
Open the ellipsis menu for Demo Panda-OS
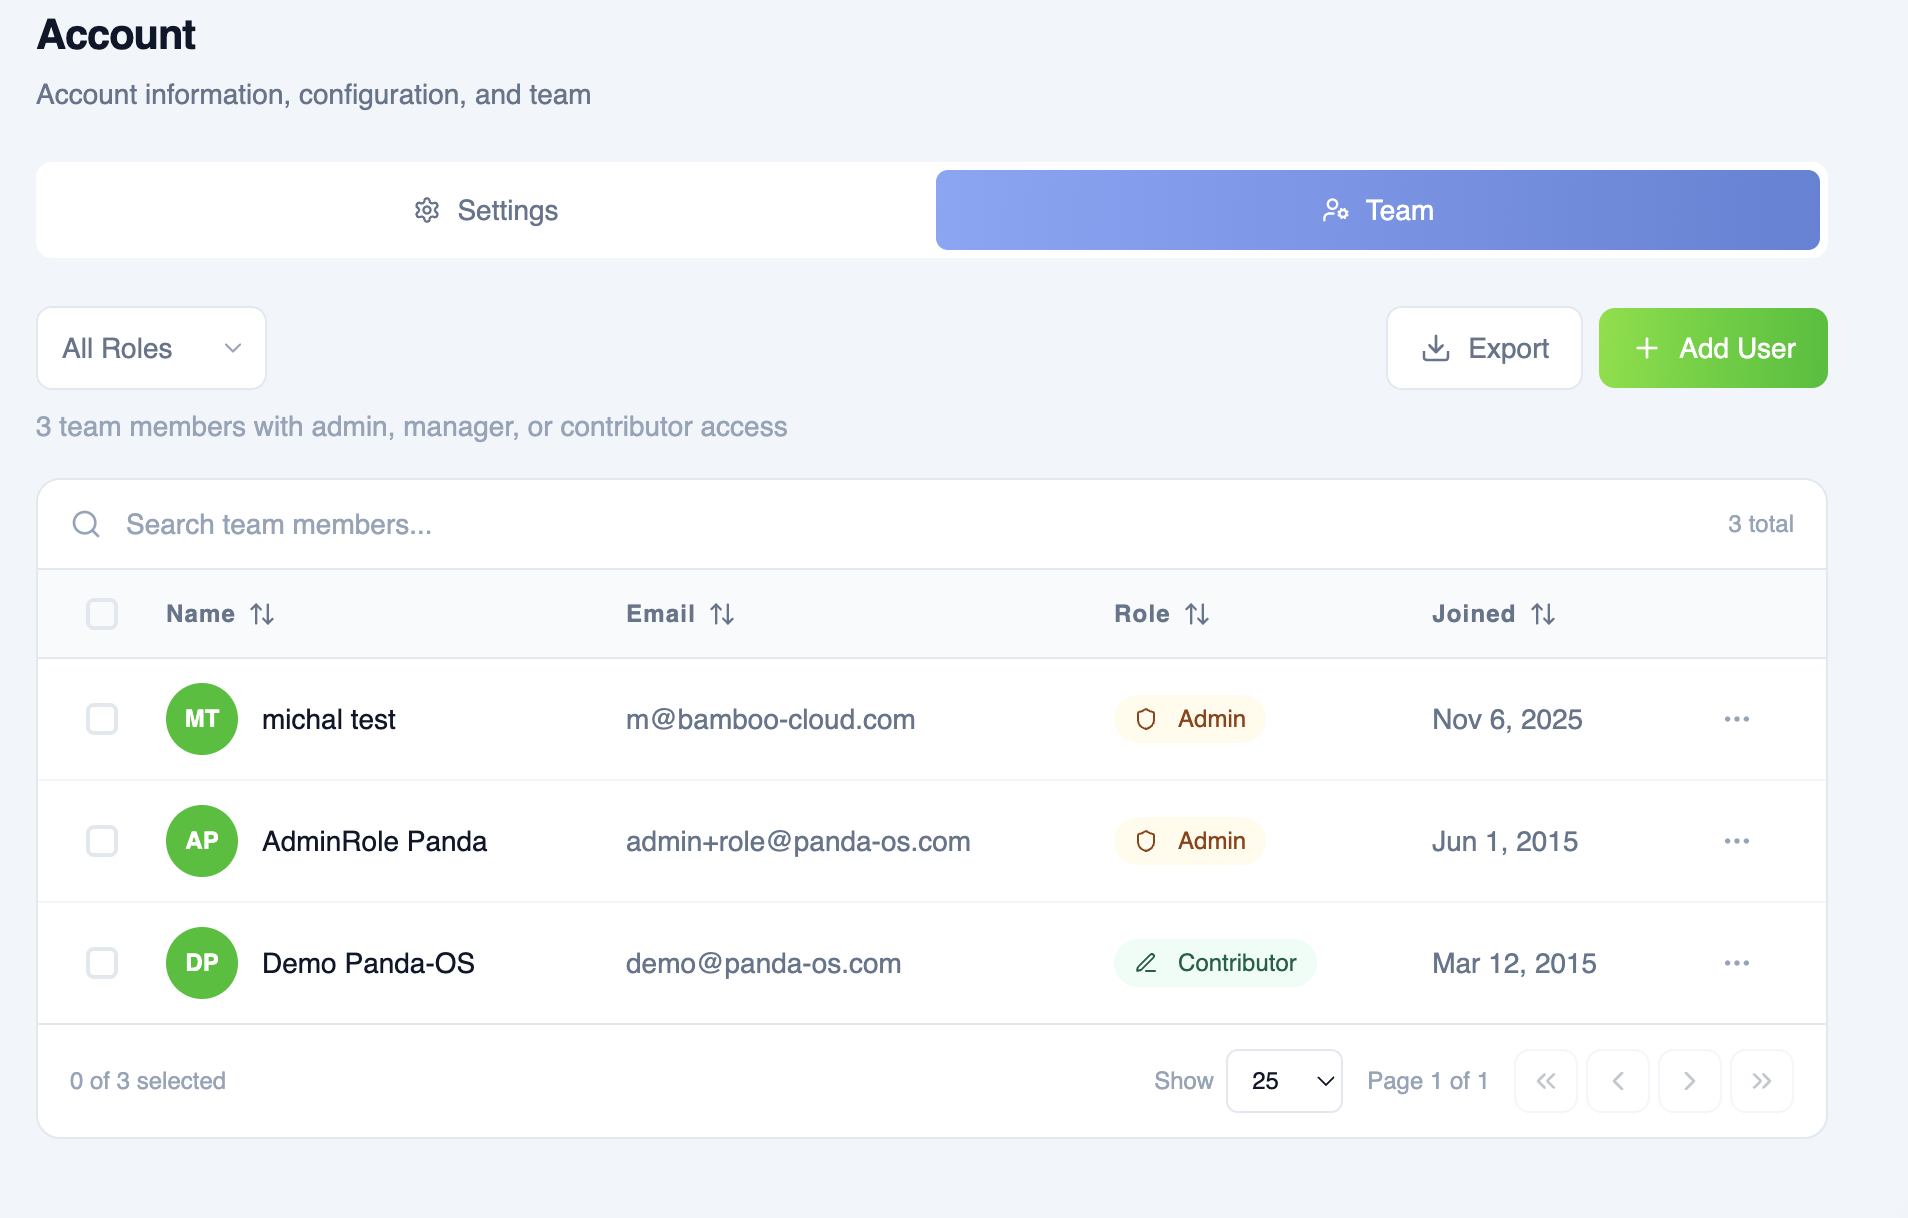coord(1737,963)
